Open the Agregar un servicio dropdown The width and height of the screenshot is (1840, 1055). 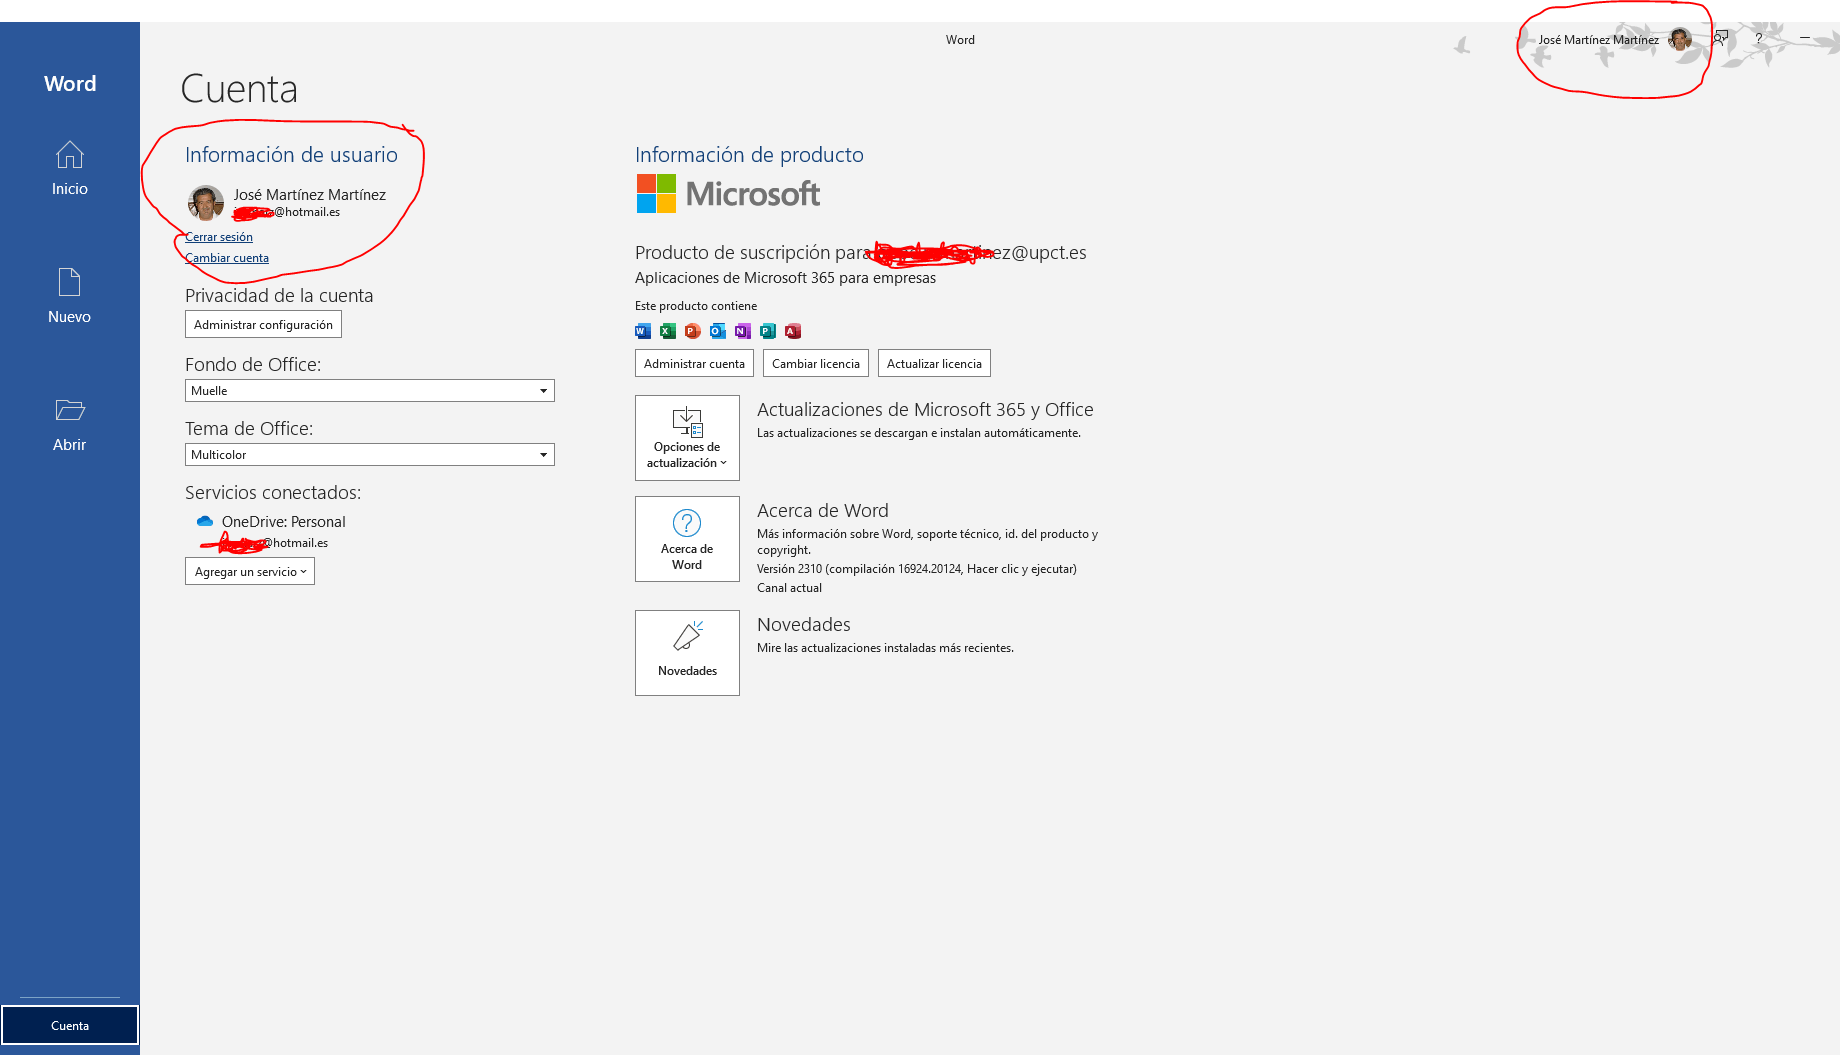coord(250,571)
